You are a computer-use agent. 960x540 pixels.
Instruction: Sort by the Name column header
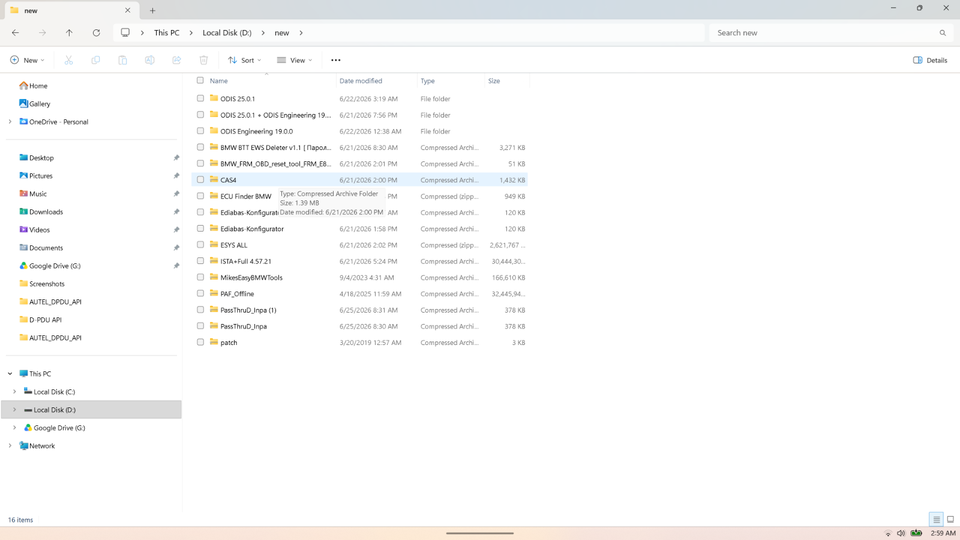point(219,81)
